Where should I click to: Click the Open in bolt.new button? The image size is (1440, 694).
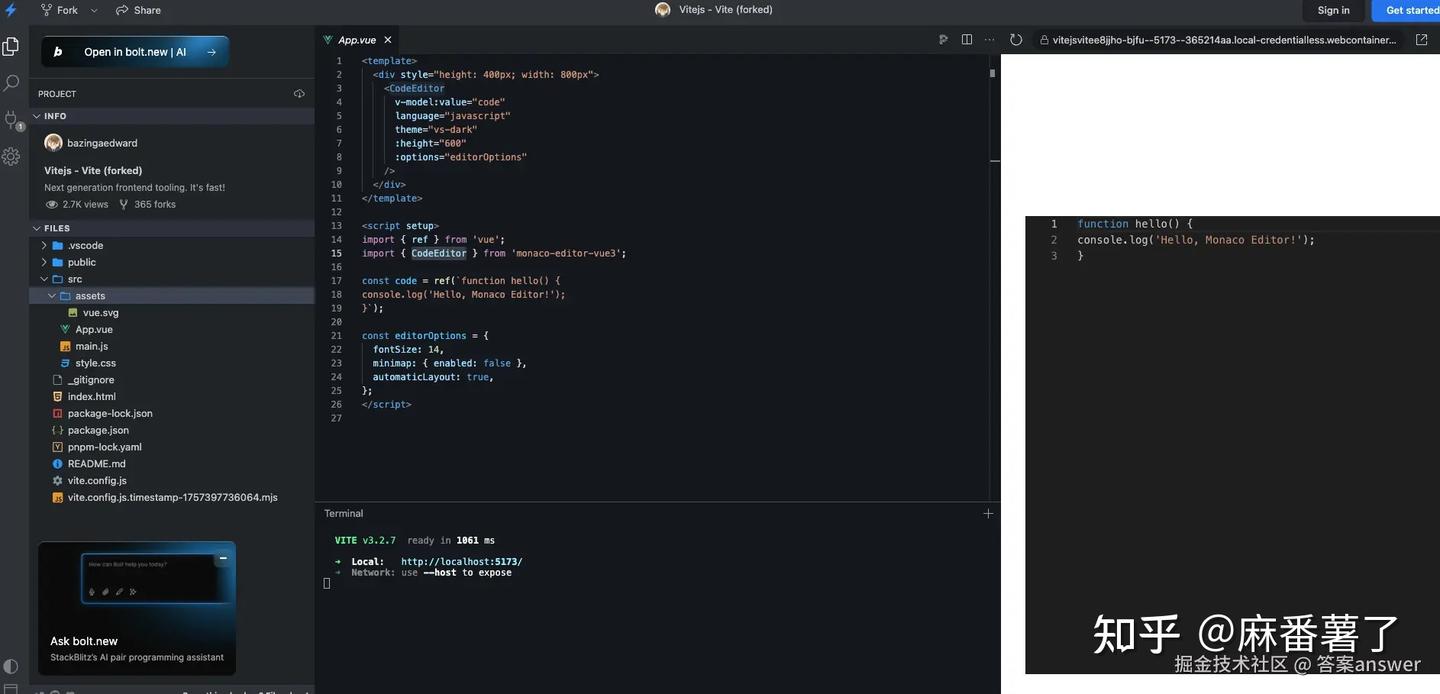click(x=134, y=51)
